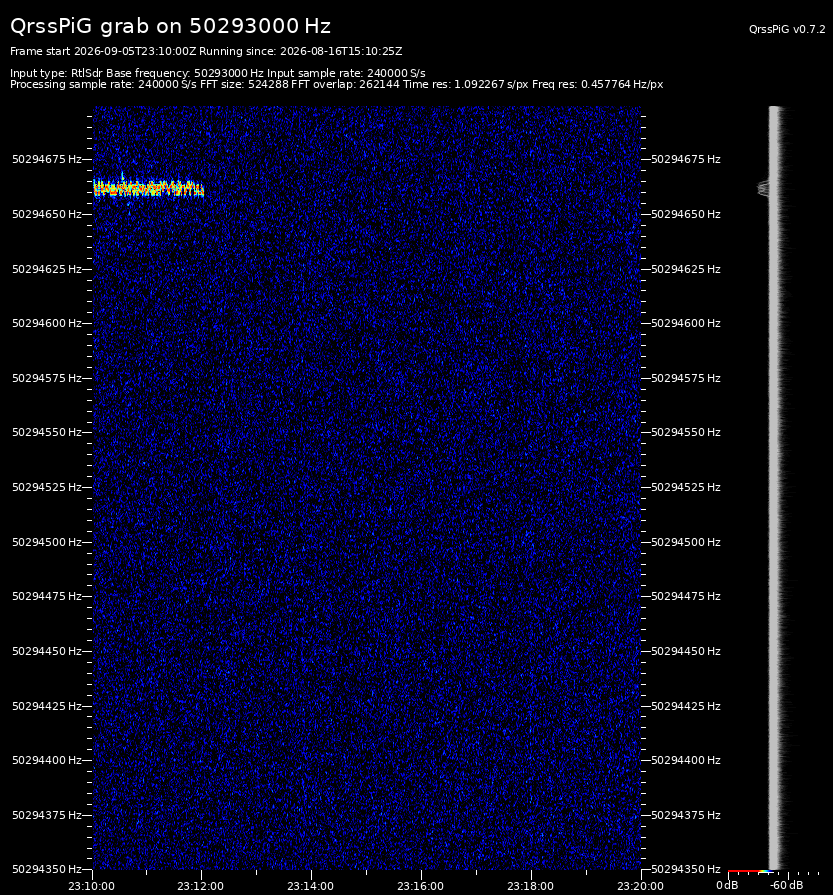Click the red-to-blue color scale bar

pyautogui.click(x=750, y=872)
